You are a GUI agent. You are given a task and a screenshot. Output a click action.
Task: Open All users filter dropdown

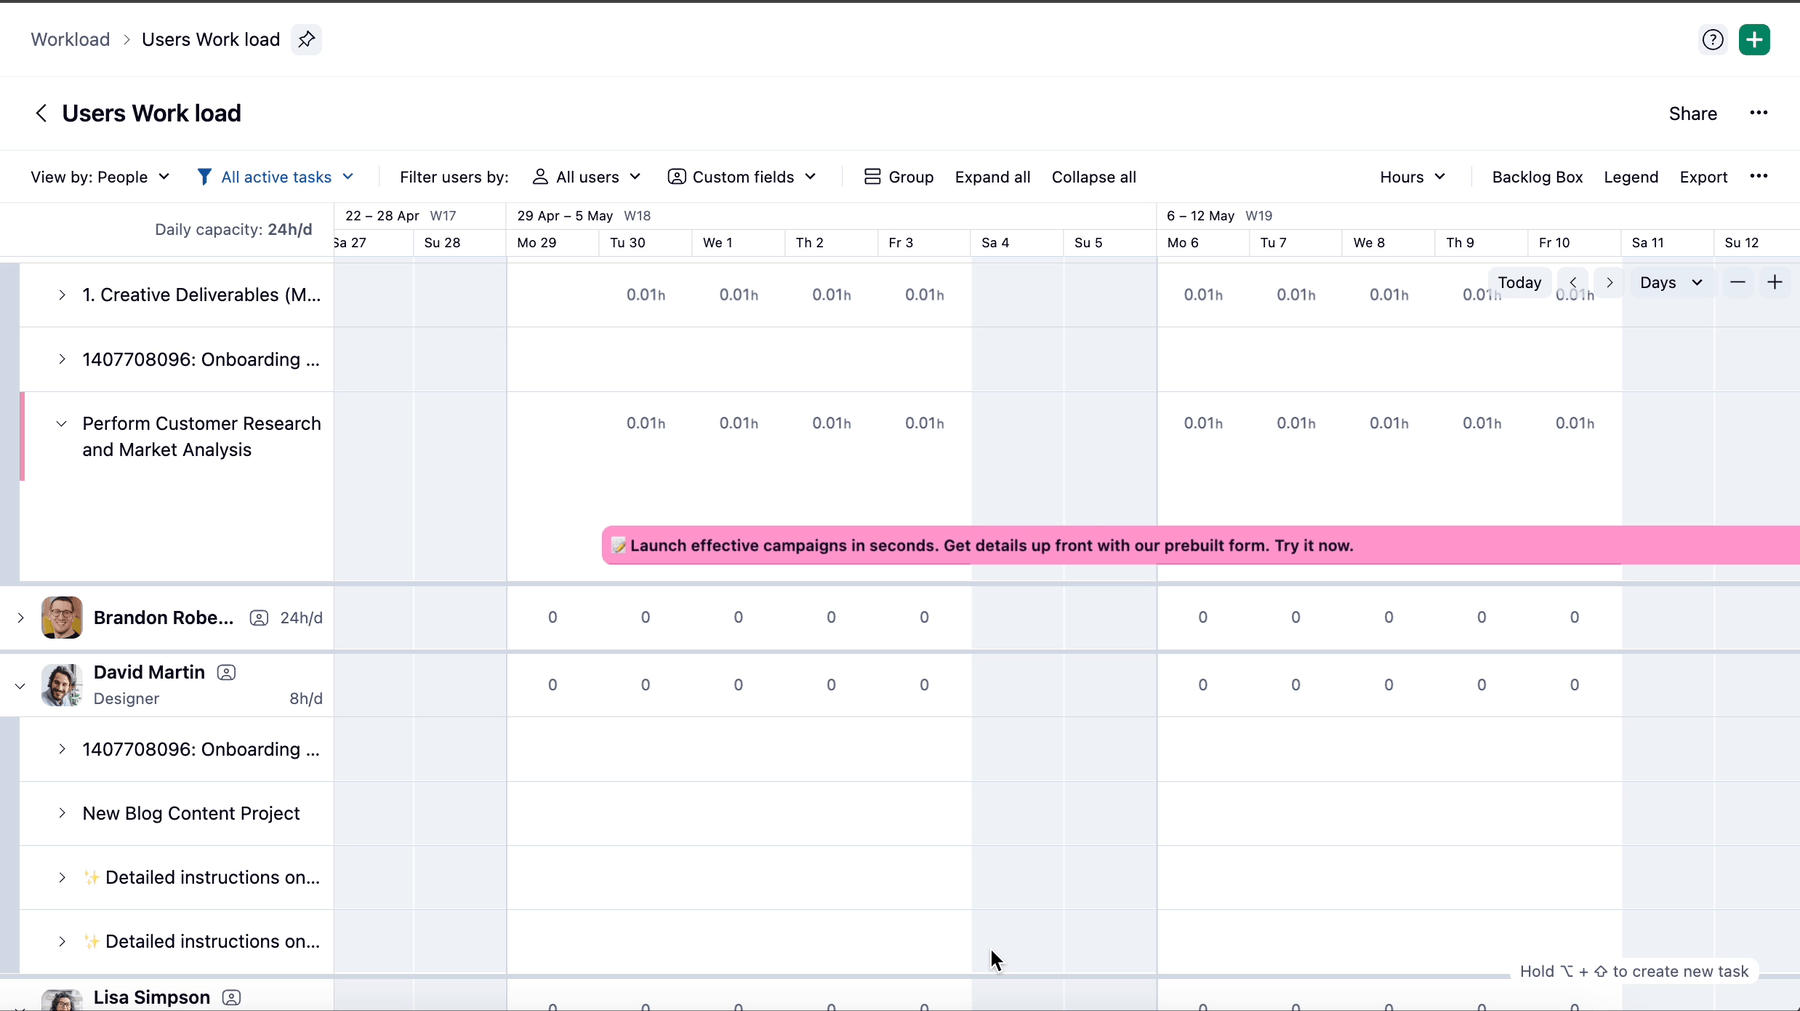(587, 177)
